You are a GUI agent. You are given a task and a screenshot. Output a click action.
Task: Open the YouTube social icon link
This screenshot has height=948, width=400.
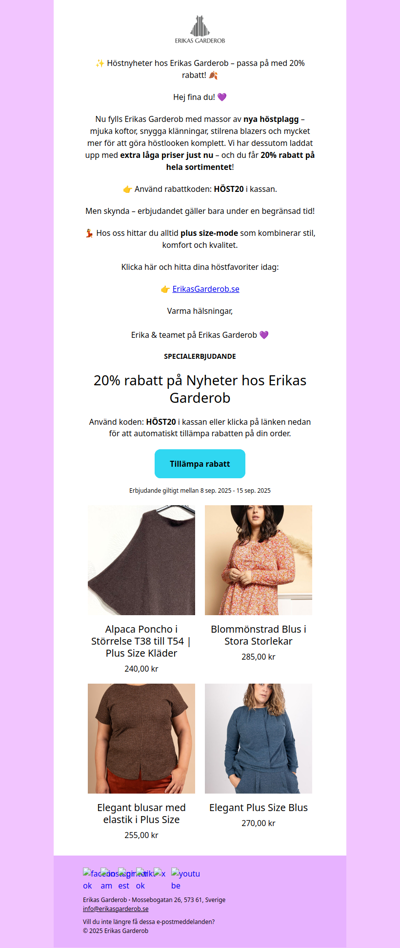point(185,880)
